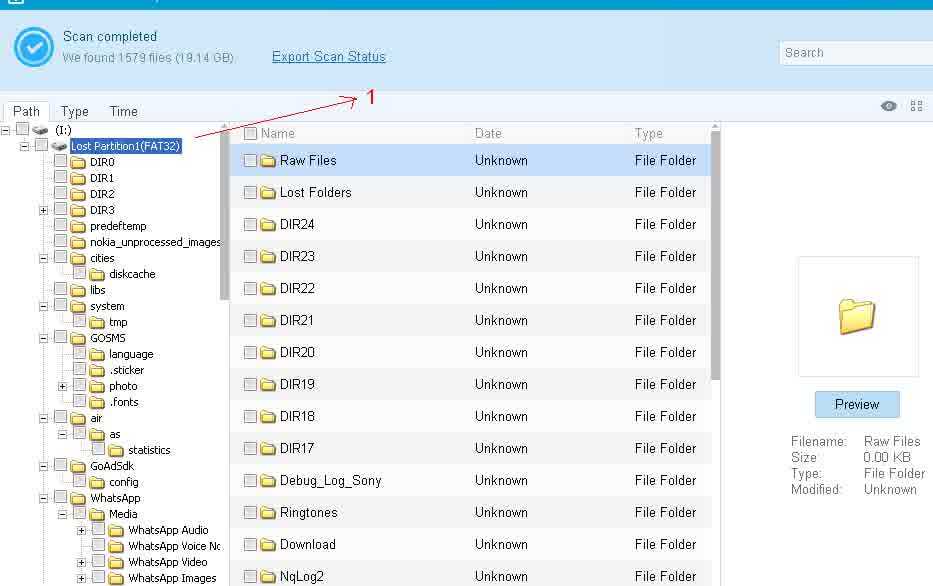
Task: Select the .sticker folder in tree
Action: click(127, 371)
